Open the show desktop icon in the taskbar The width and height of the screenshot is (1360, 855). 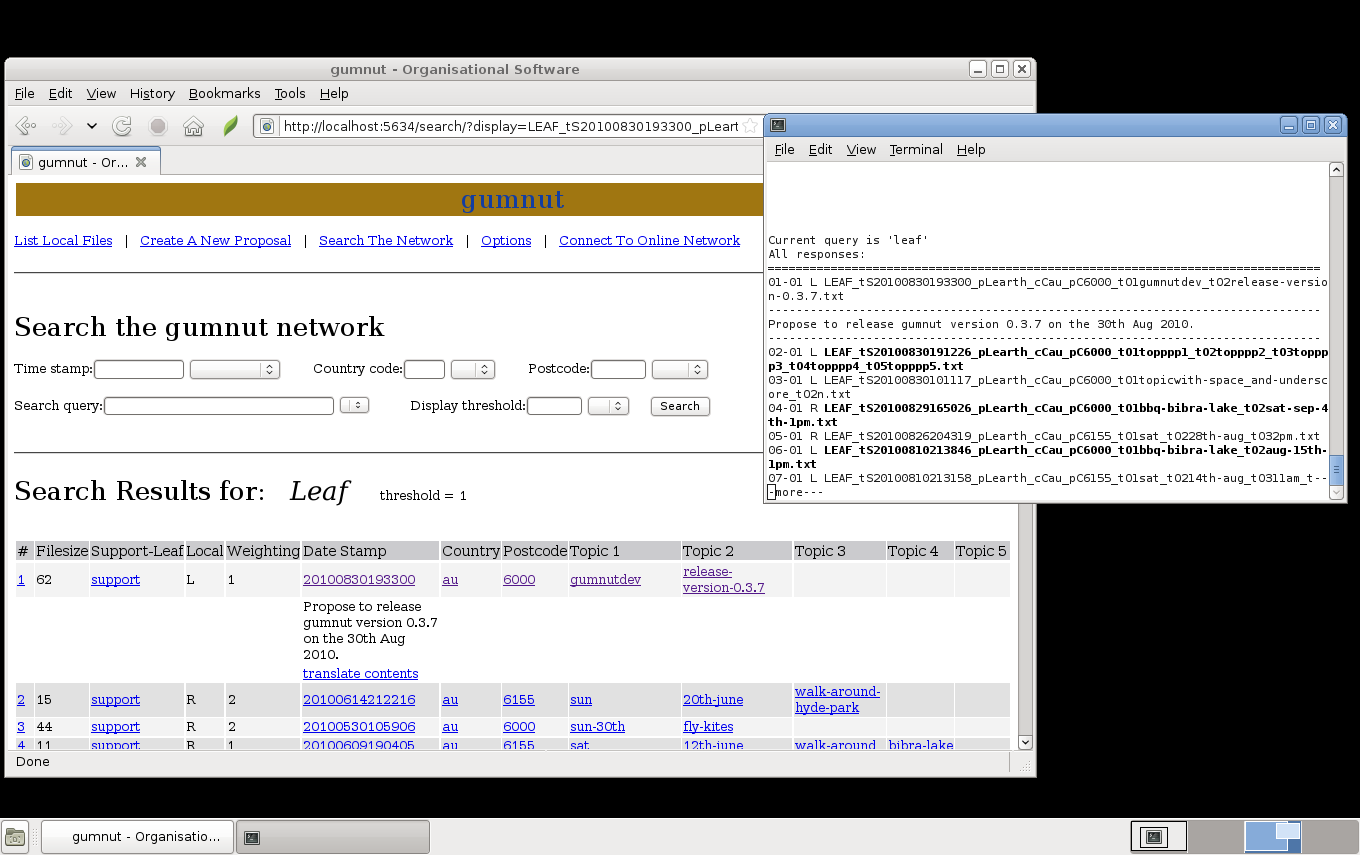(15, 837)
